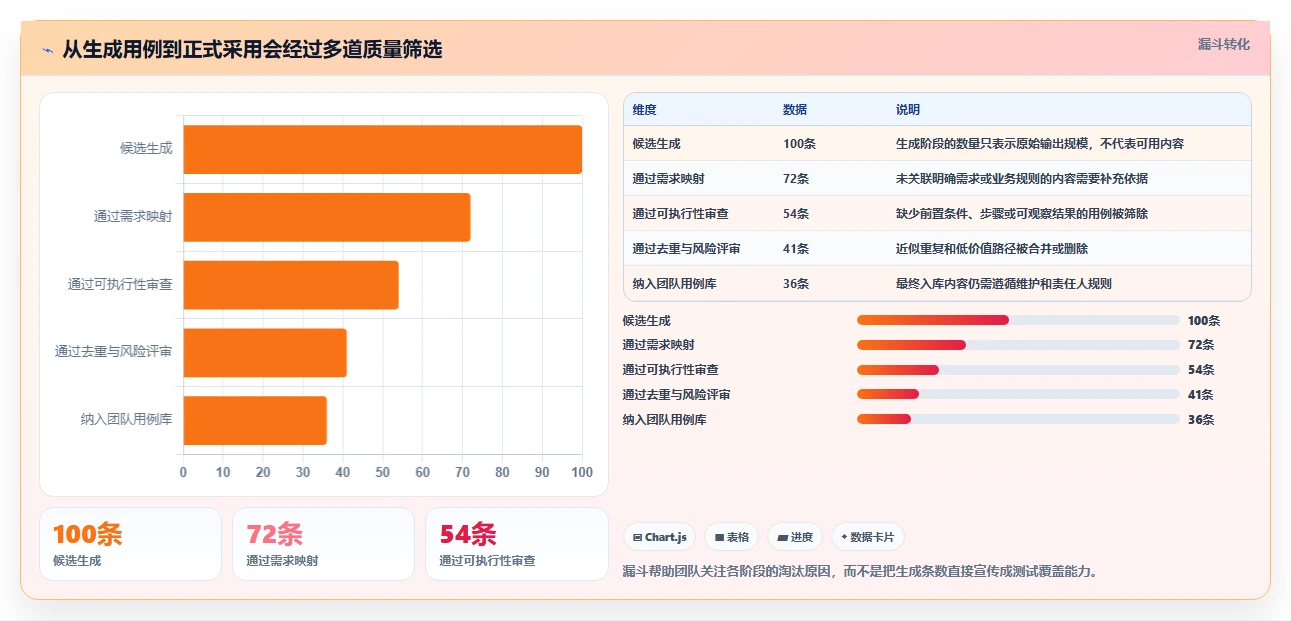Select the 通过可执行性审查 bar in the chart
1291x621 pixels.
291,285
